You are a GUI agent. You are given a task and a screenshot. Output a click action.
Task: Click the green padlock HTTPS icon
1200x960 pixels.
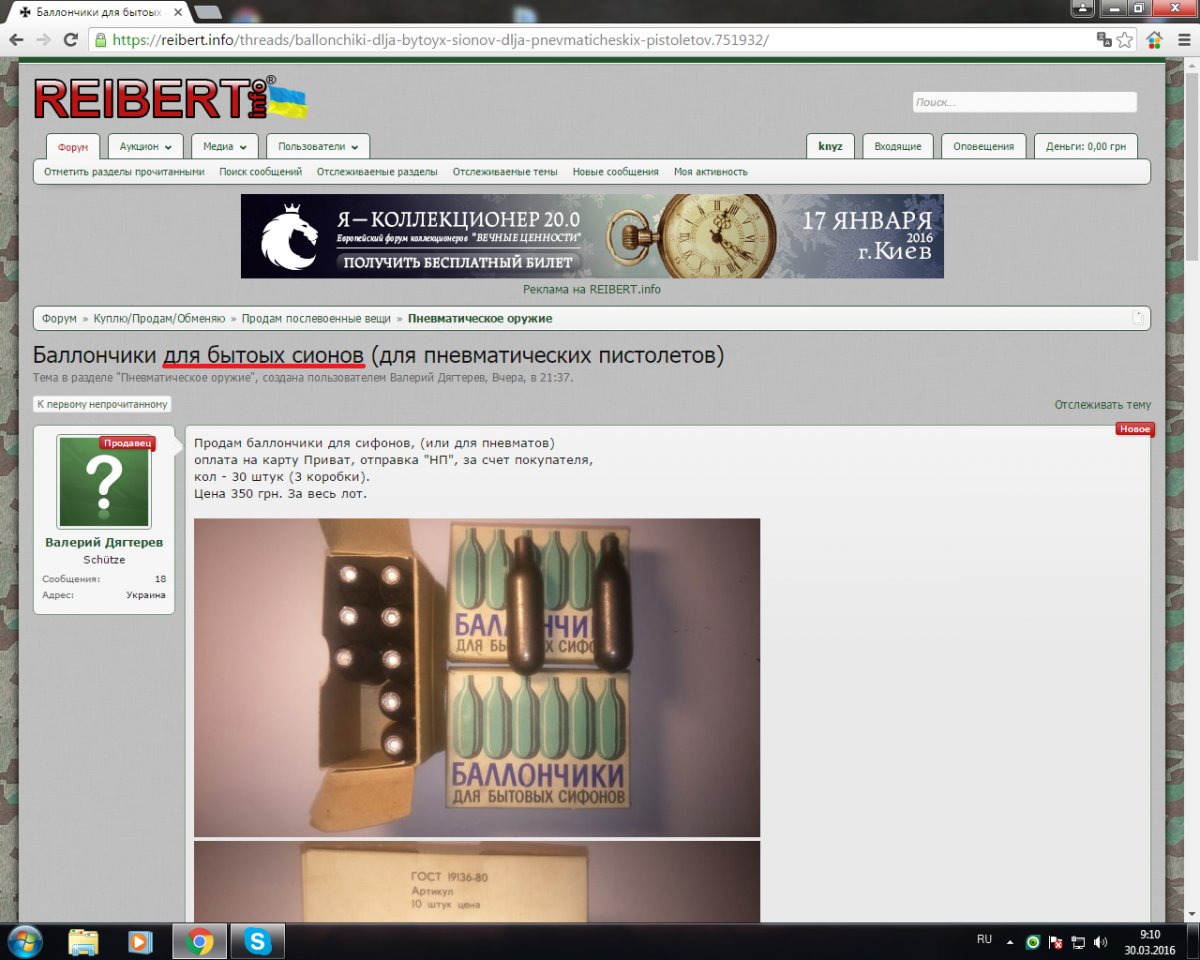click(99, 40)
